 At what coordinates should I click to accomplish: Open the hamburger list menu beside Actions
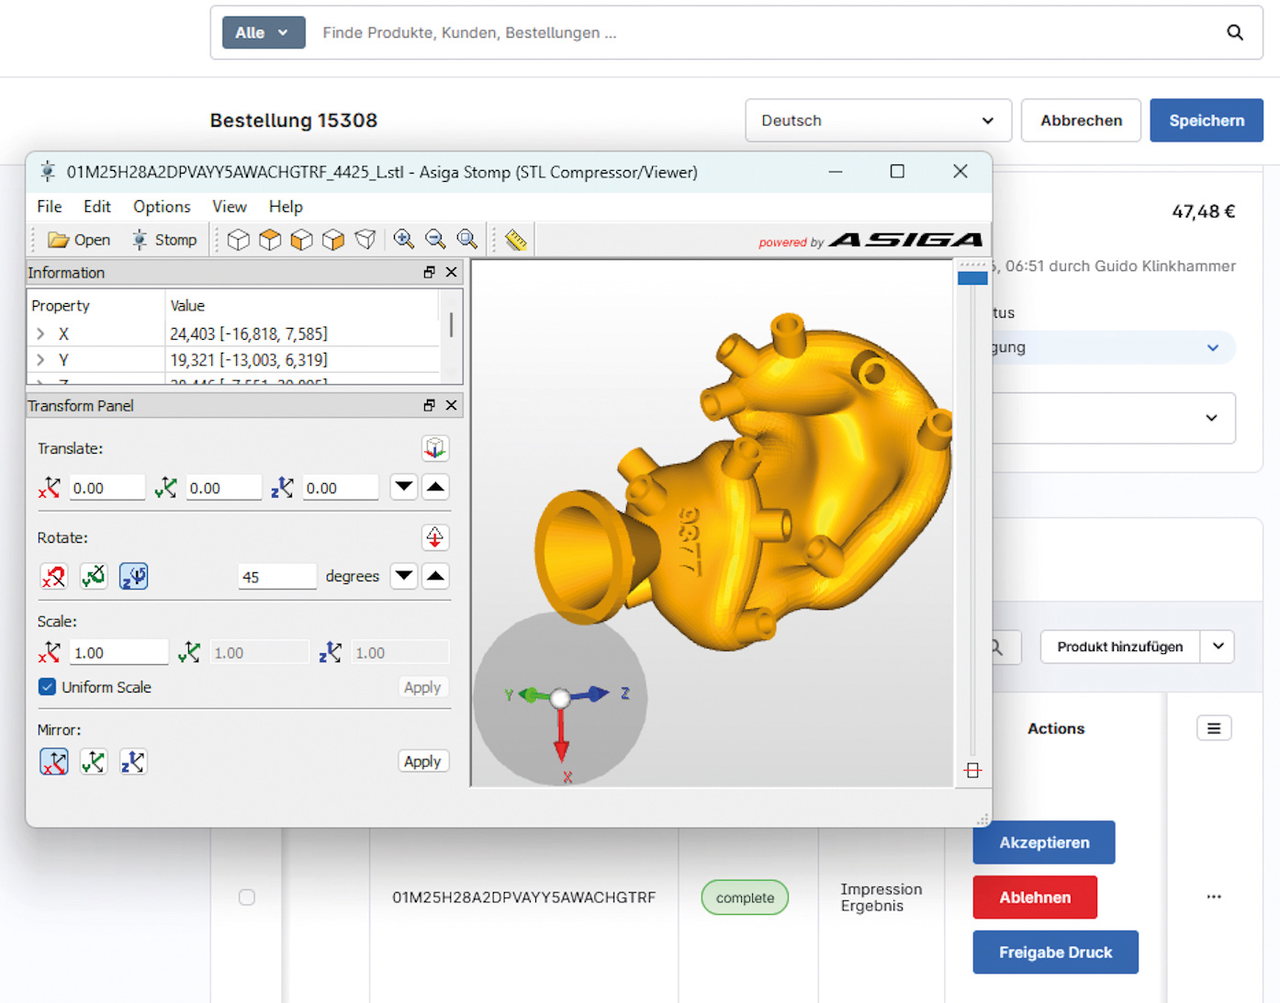(x=1214, y=728)
